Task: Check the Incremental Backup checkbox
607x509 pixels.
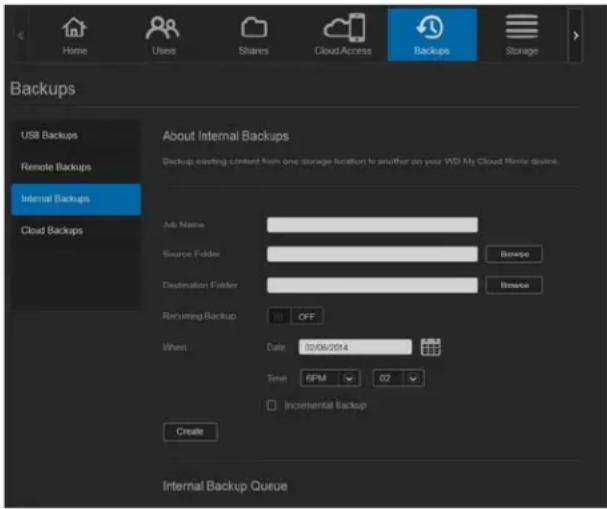Action: point(272,405)
